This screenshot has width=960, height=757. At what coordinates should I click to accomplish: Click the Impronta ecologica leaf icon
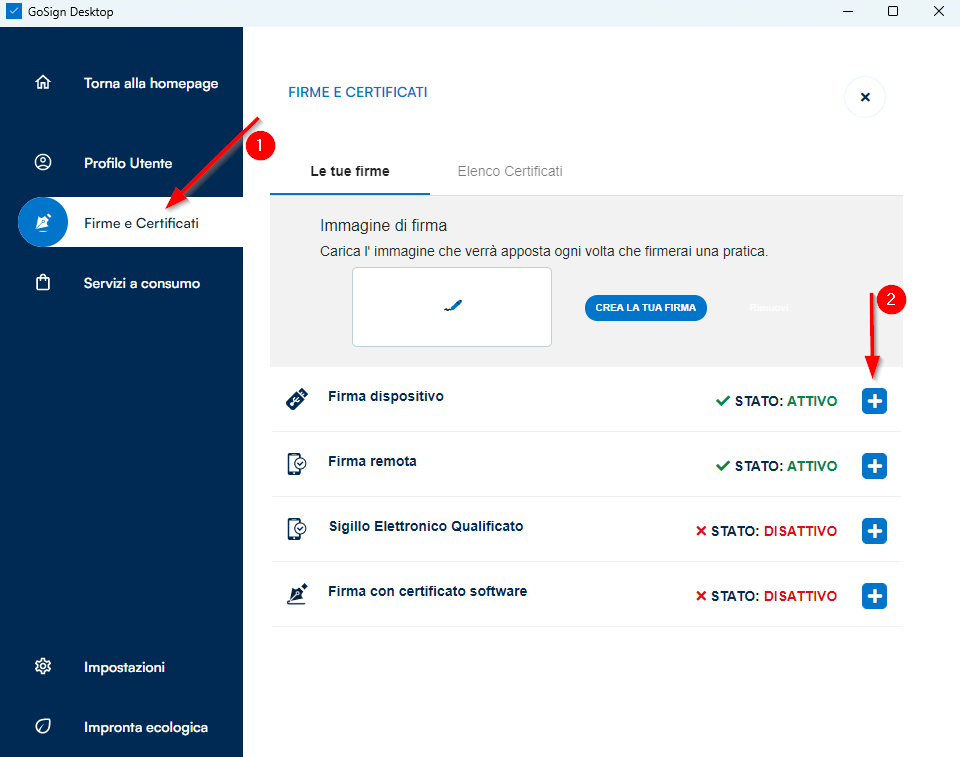click(42, 727)
